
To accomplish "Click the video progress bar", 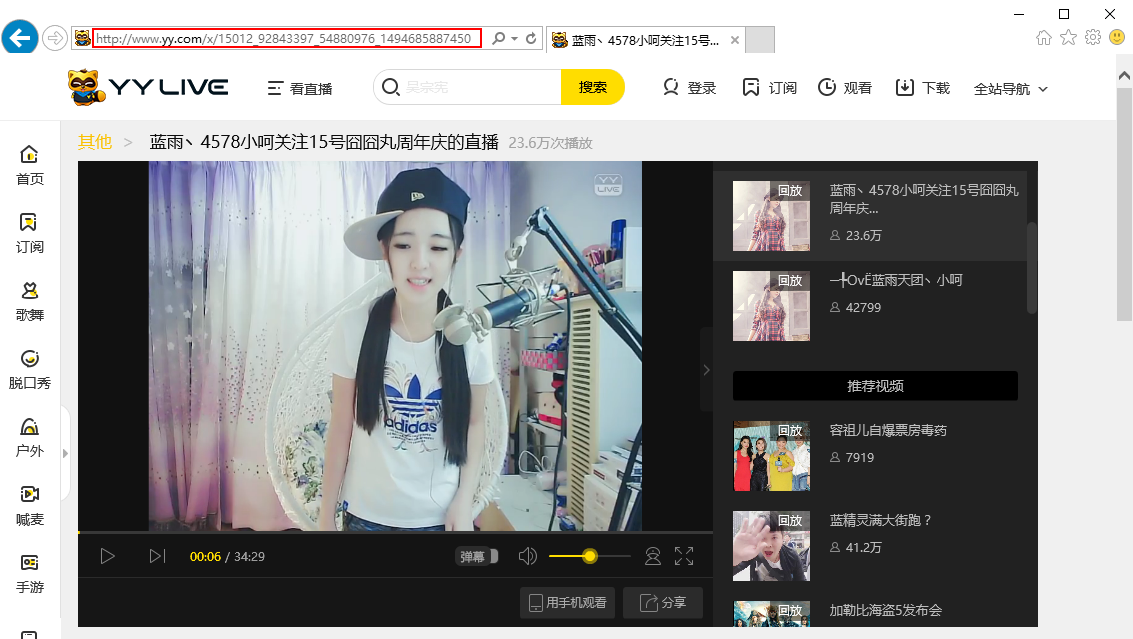I will coord(395,533).
